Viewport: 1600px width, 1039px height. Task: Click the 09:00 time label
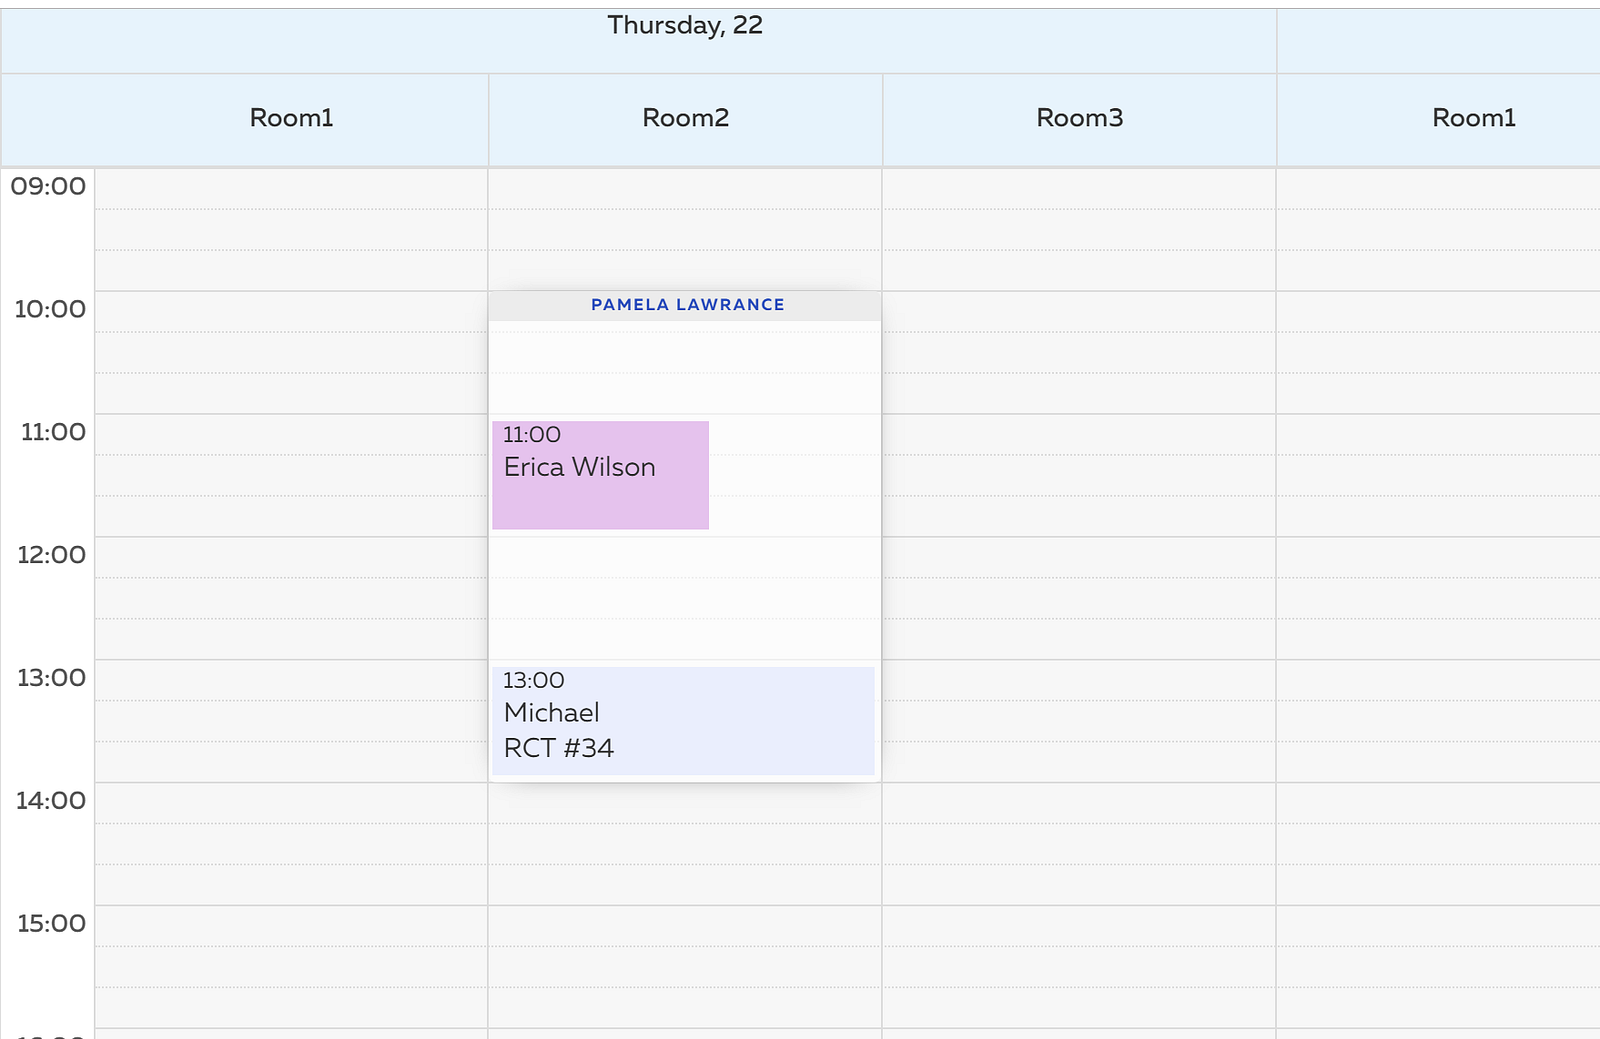[x=48, y=186]
